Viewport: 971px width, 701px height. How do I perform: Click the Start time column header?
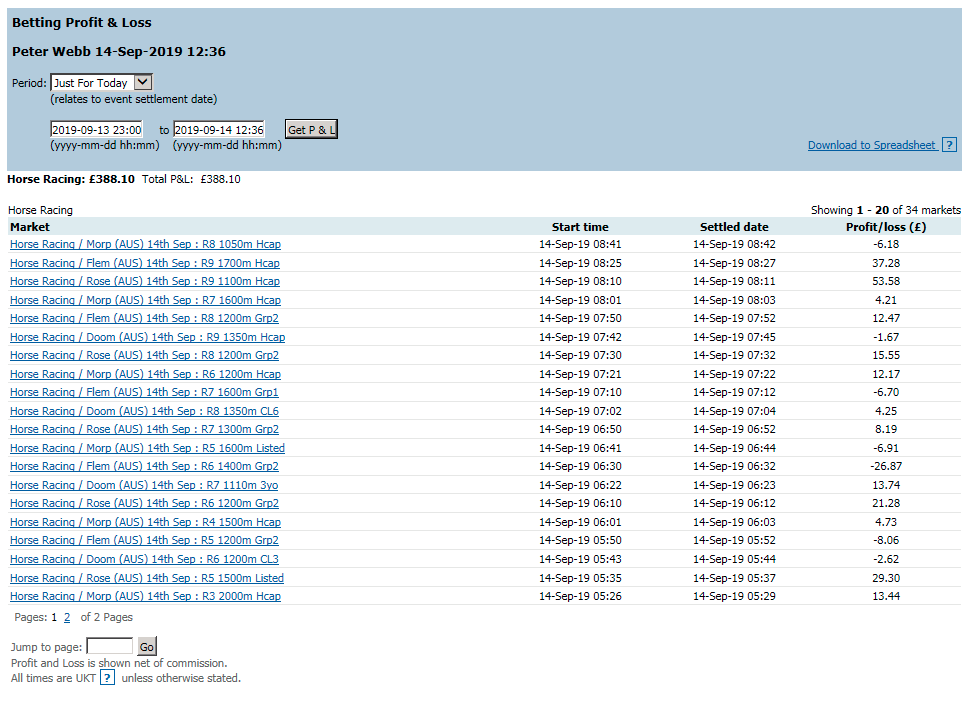tap(580, 227)
